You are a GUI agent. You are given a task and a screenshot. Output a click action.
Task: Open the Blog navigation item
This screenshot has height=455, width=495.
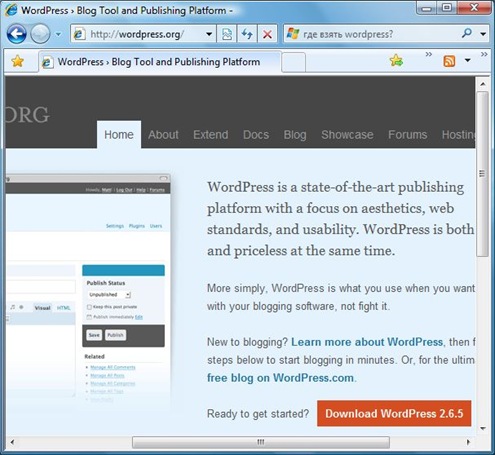coord(295,135)
